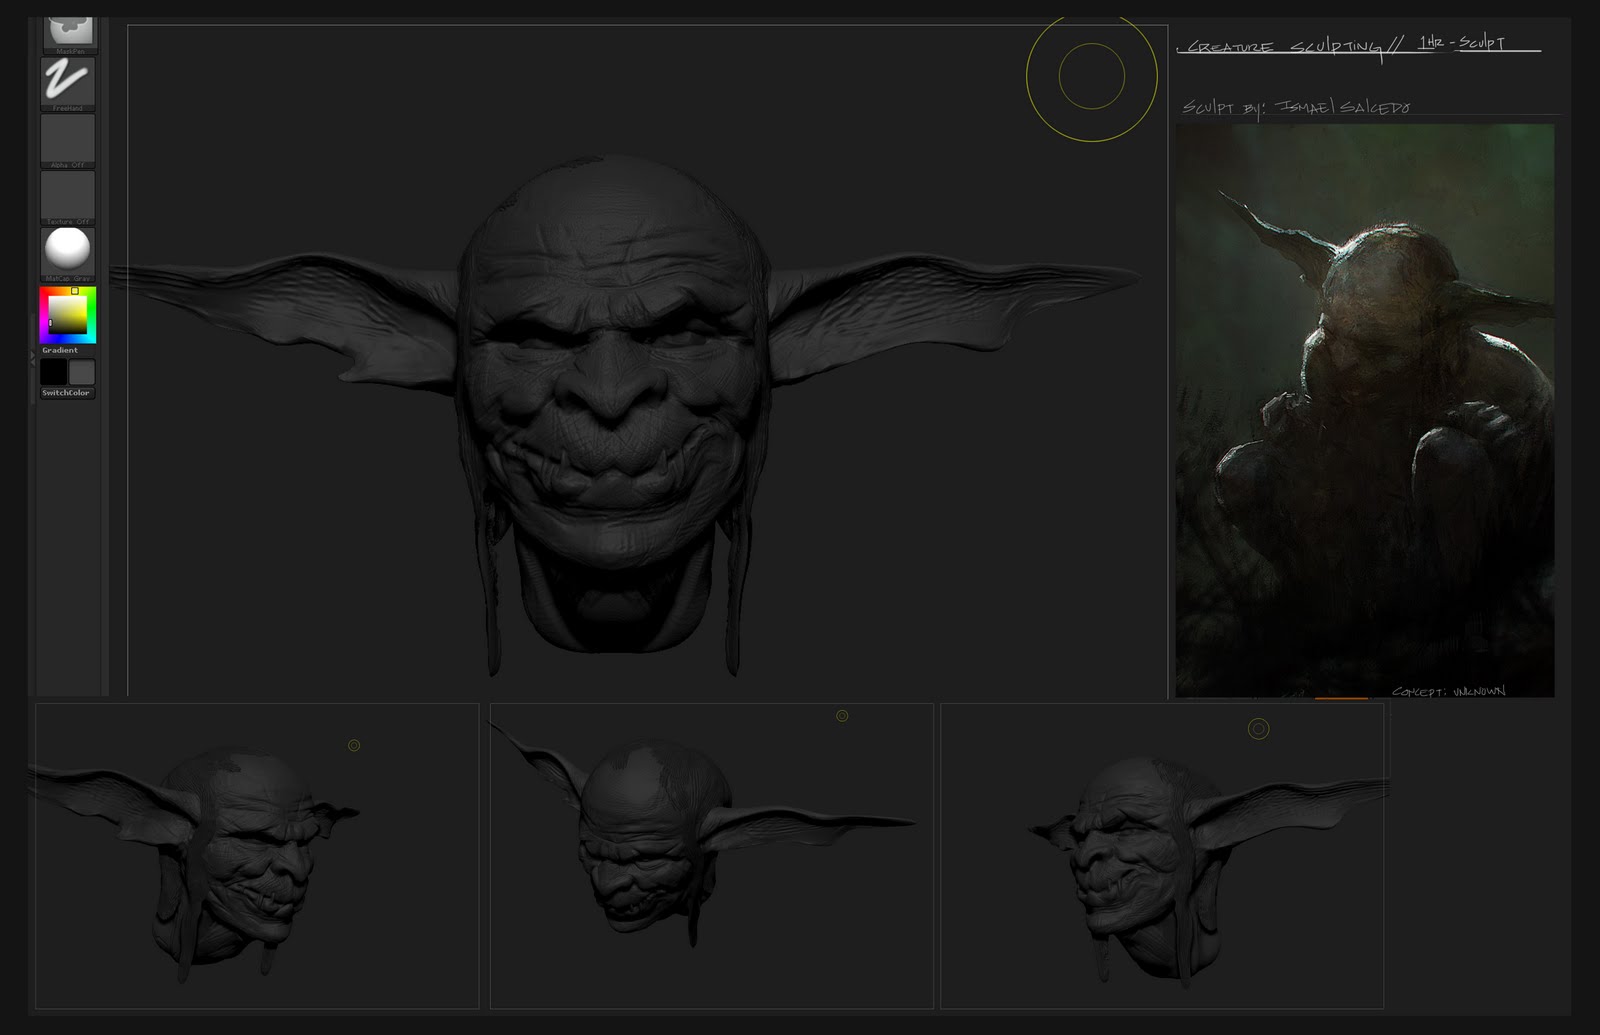Open the Texture Off slot
The image size is (1600, 1035).
point(68,198)
